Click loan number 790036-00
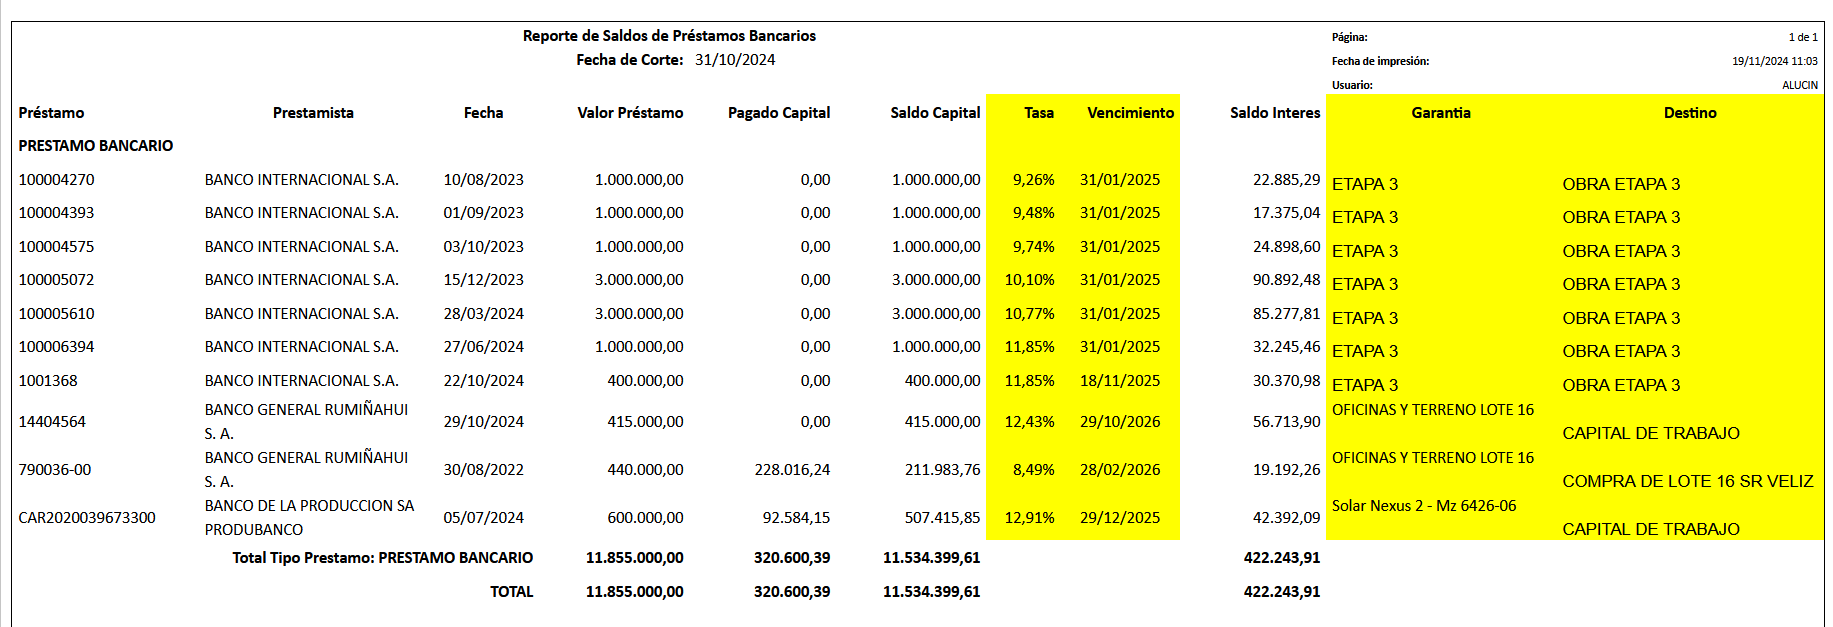This screenshot has width=1833, height=627. pyautogui.click(x=54, y=470)
